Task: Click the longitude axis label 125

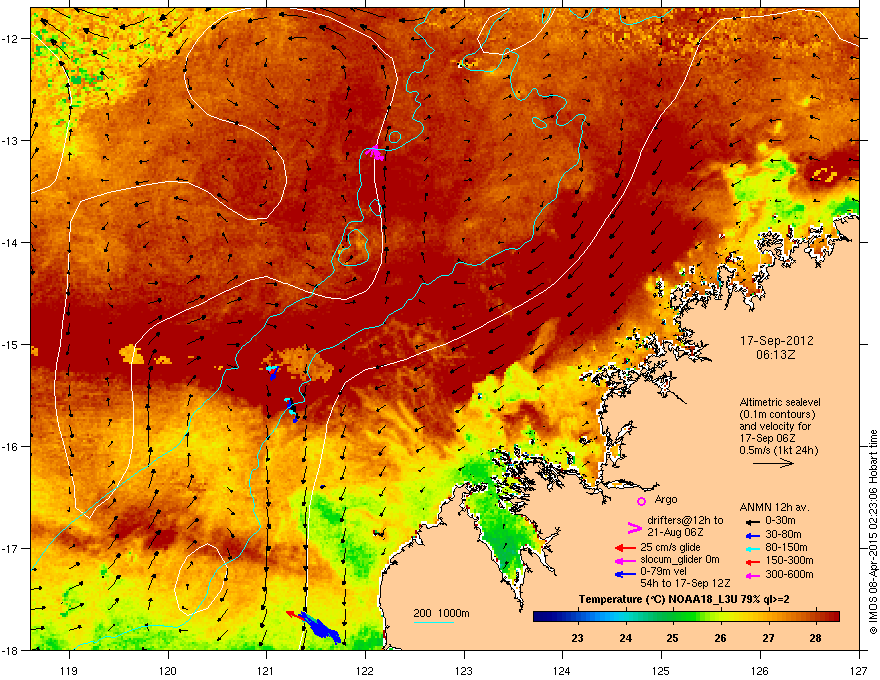Action: pyautogui.click(x=661, y=670)
